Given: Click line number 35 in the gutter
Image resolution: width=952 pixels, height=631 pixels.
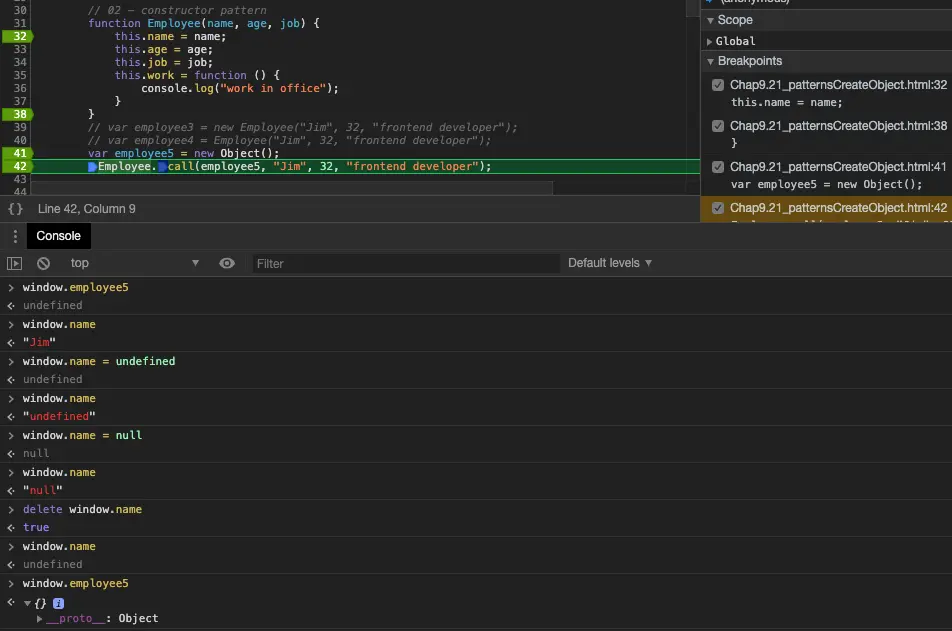Looking at the screenshot, I should point(19,75).
